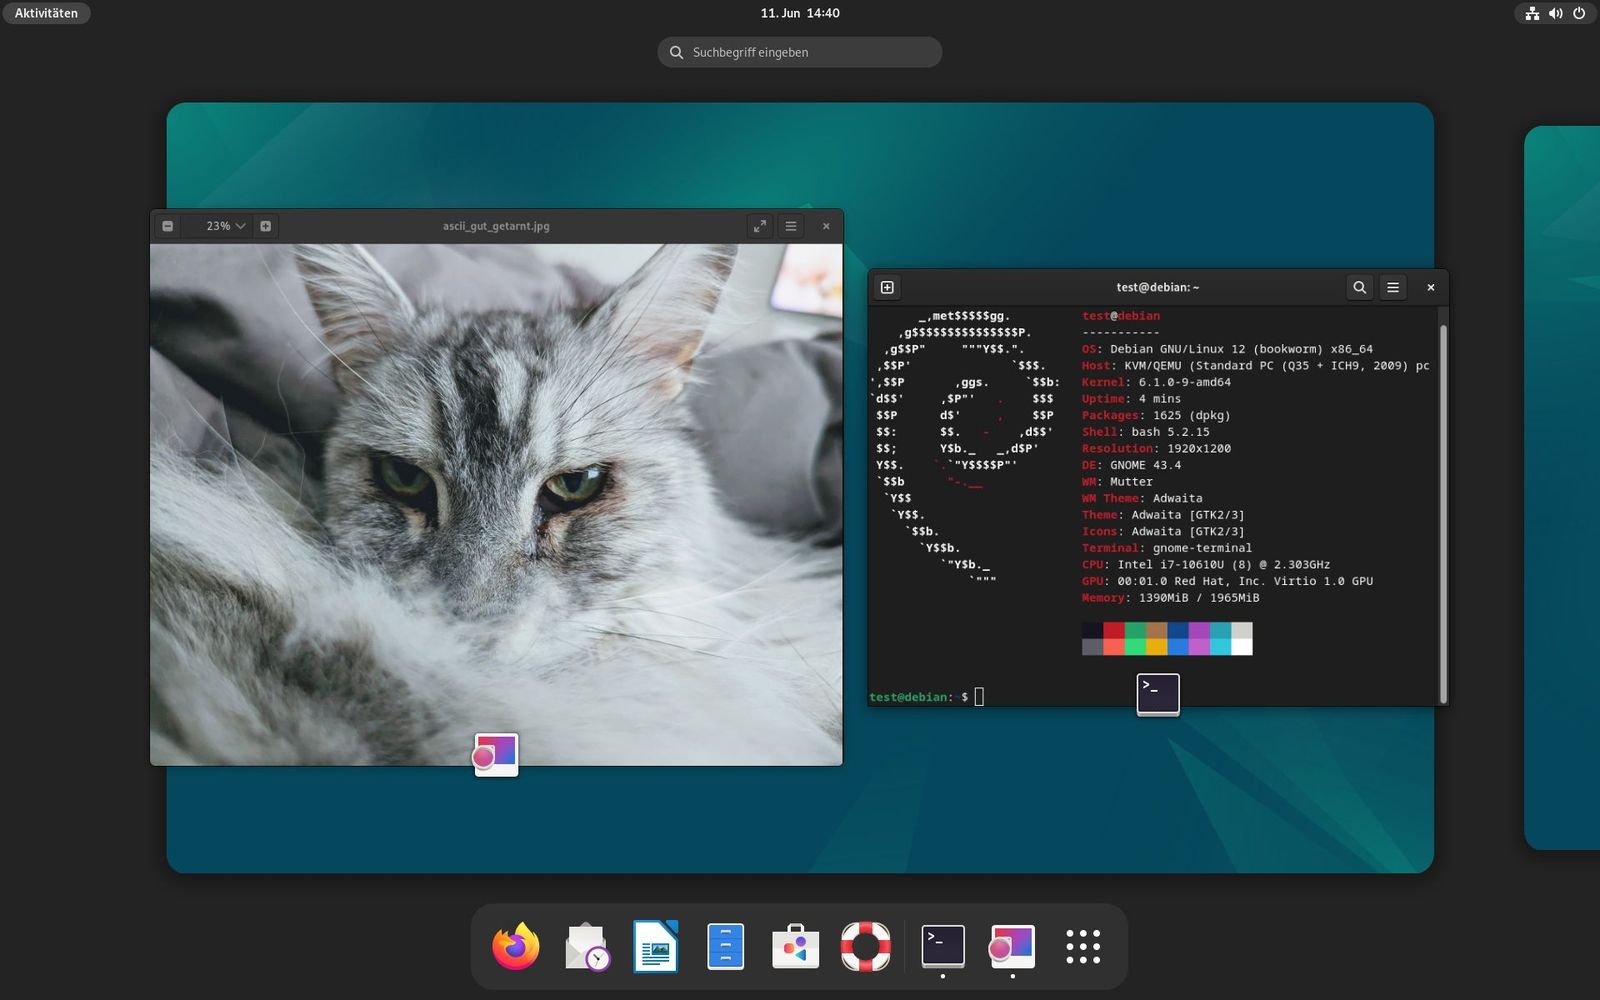Click the search icon in the terminal header
The image size is (1600, 1000).
(x=1359, y=287)
